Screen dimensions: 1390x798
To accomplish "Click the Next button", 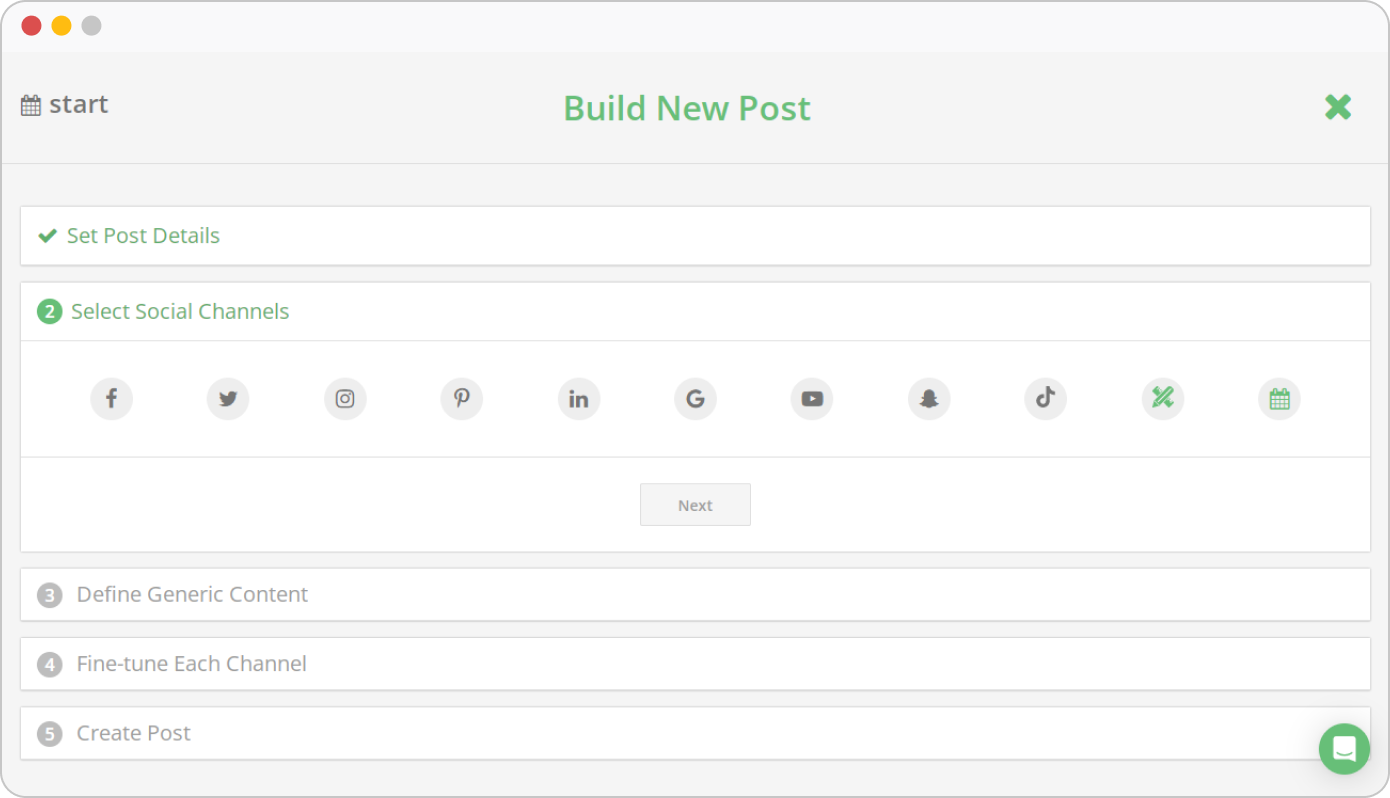I will pyautogui.click(x=695, y=505).
